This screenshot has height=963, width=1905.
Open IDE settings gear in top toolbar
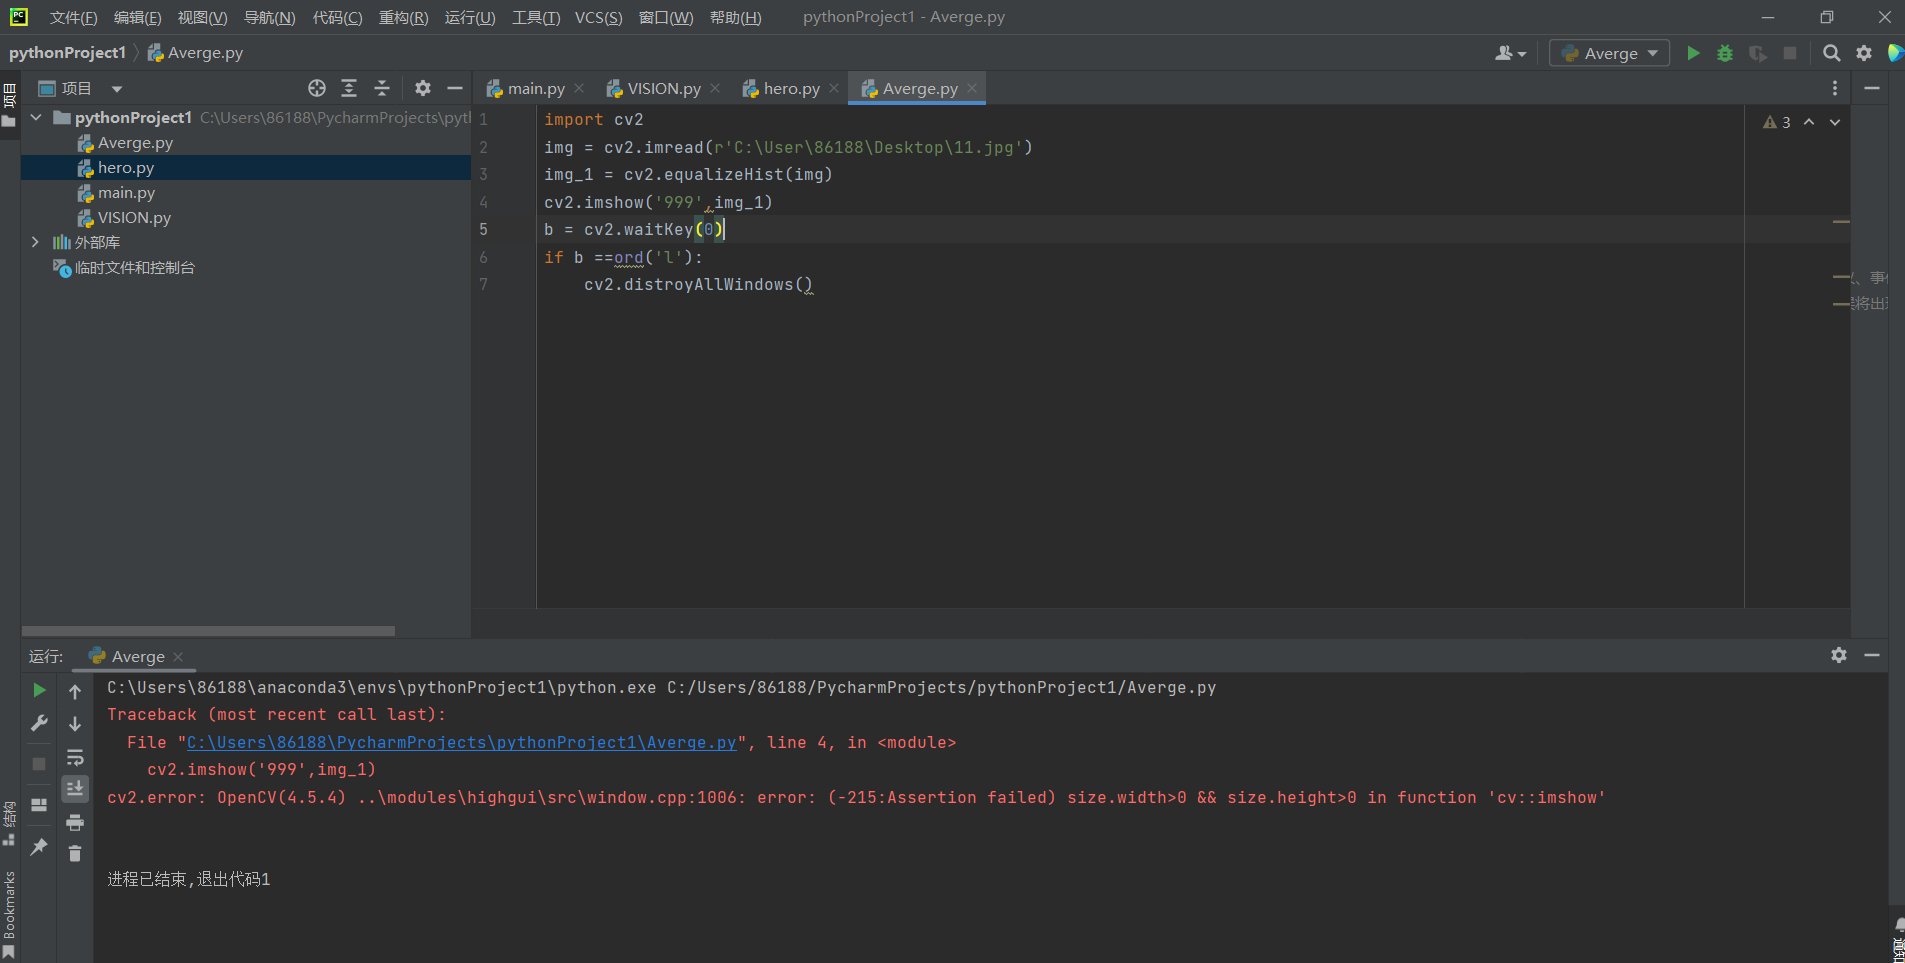1864,53
